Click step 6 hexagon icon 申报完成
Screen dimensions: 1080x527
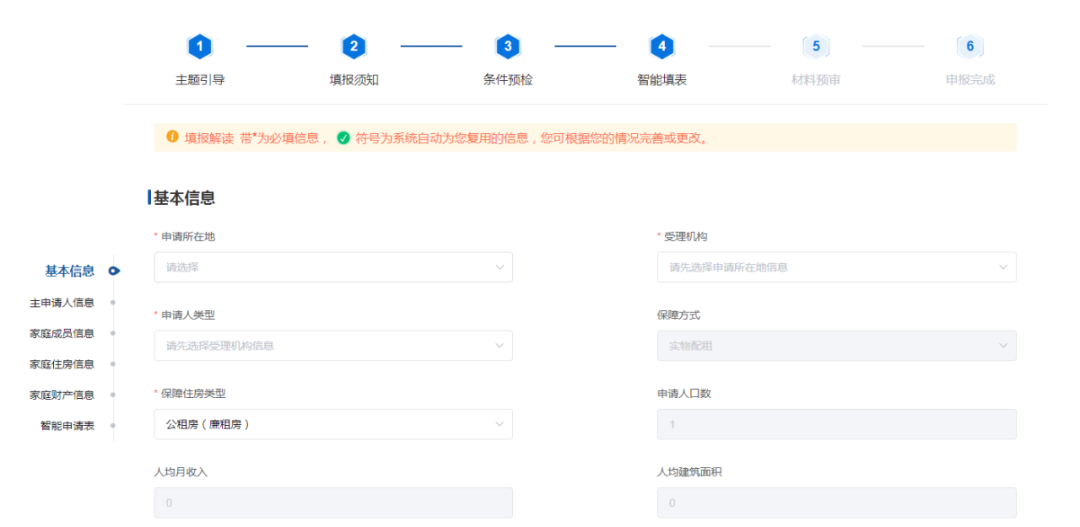click(x=970, y=47)
